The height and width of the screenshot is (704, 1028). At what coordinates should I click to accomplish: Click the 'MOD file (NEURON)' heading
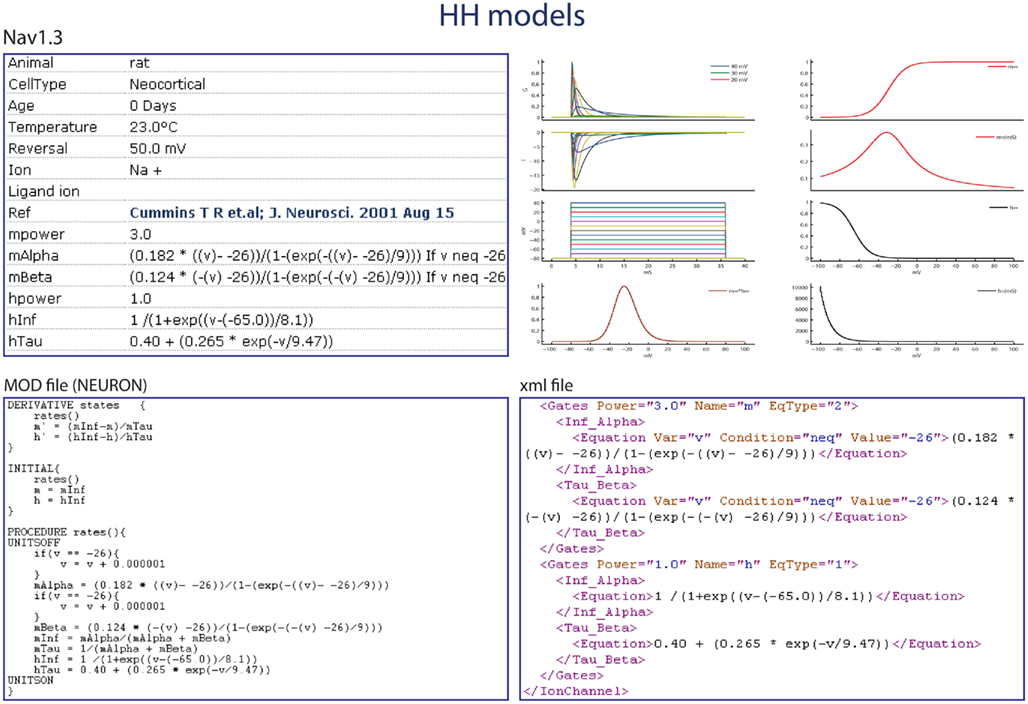point(75,385)
